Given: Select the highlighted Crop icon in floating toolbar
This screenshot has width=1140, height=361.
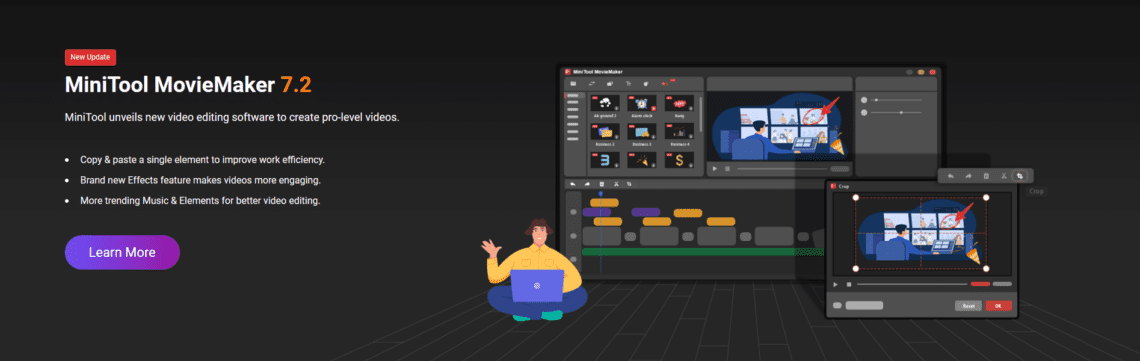Looking at the screenshot, I should pos(1020,176).
